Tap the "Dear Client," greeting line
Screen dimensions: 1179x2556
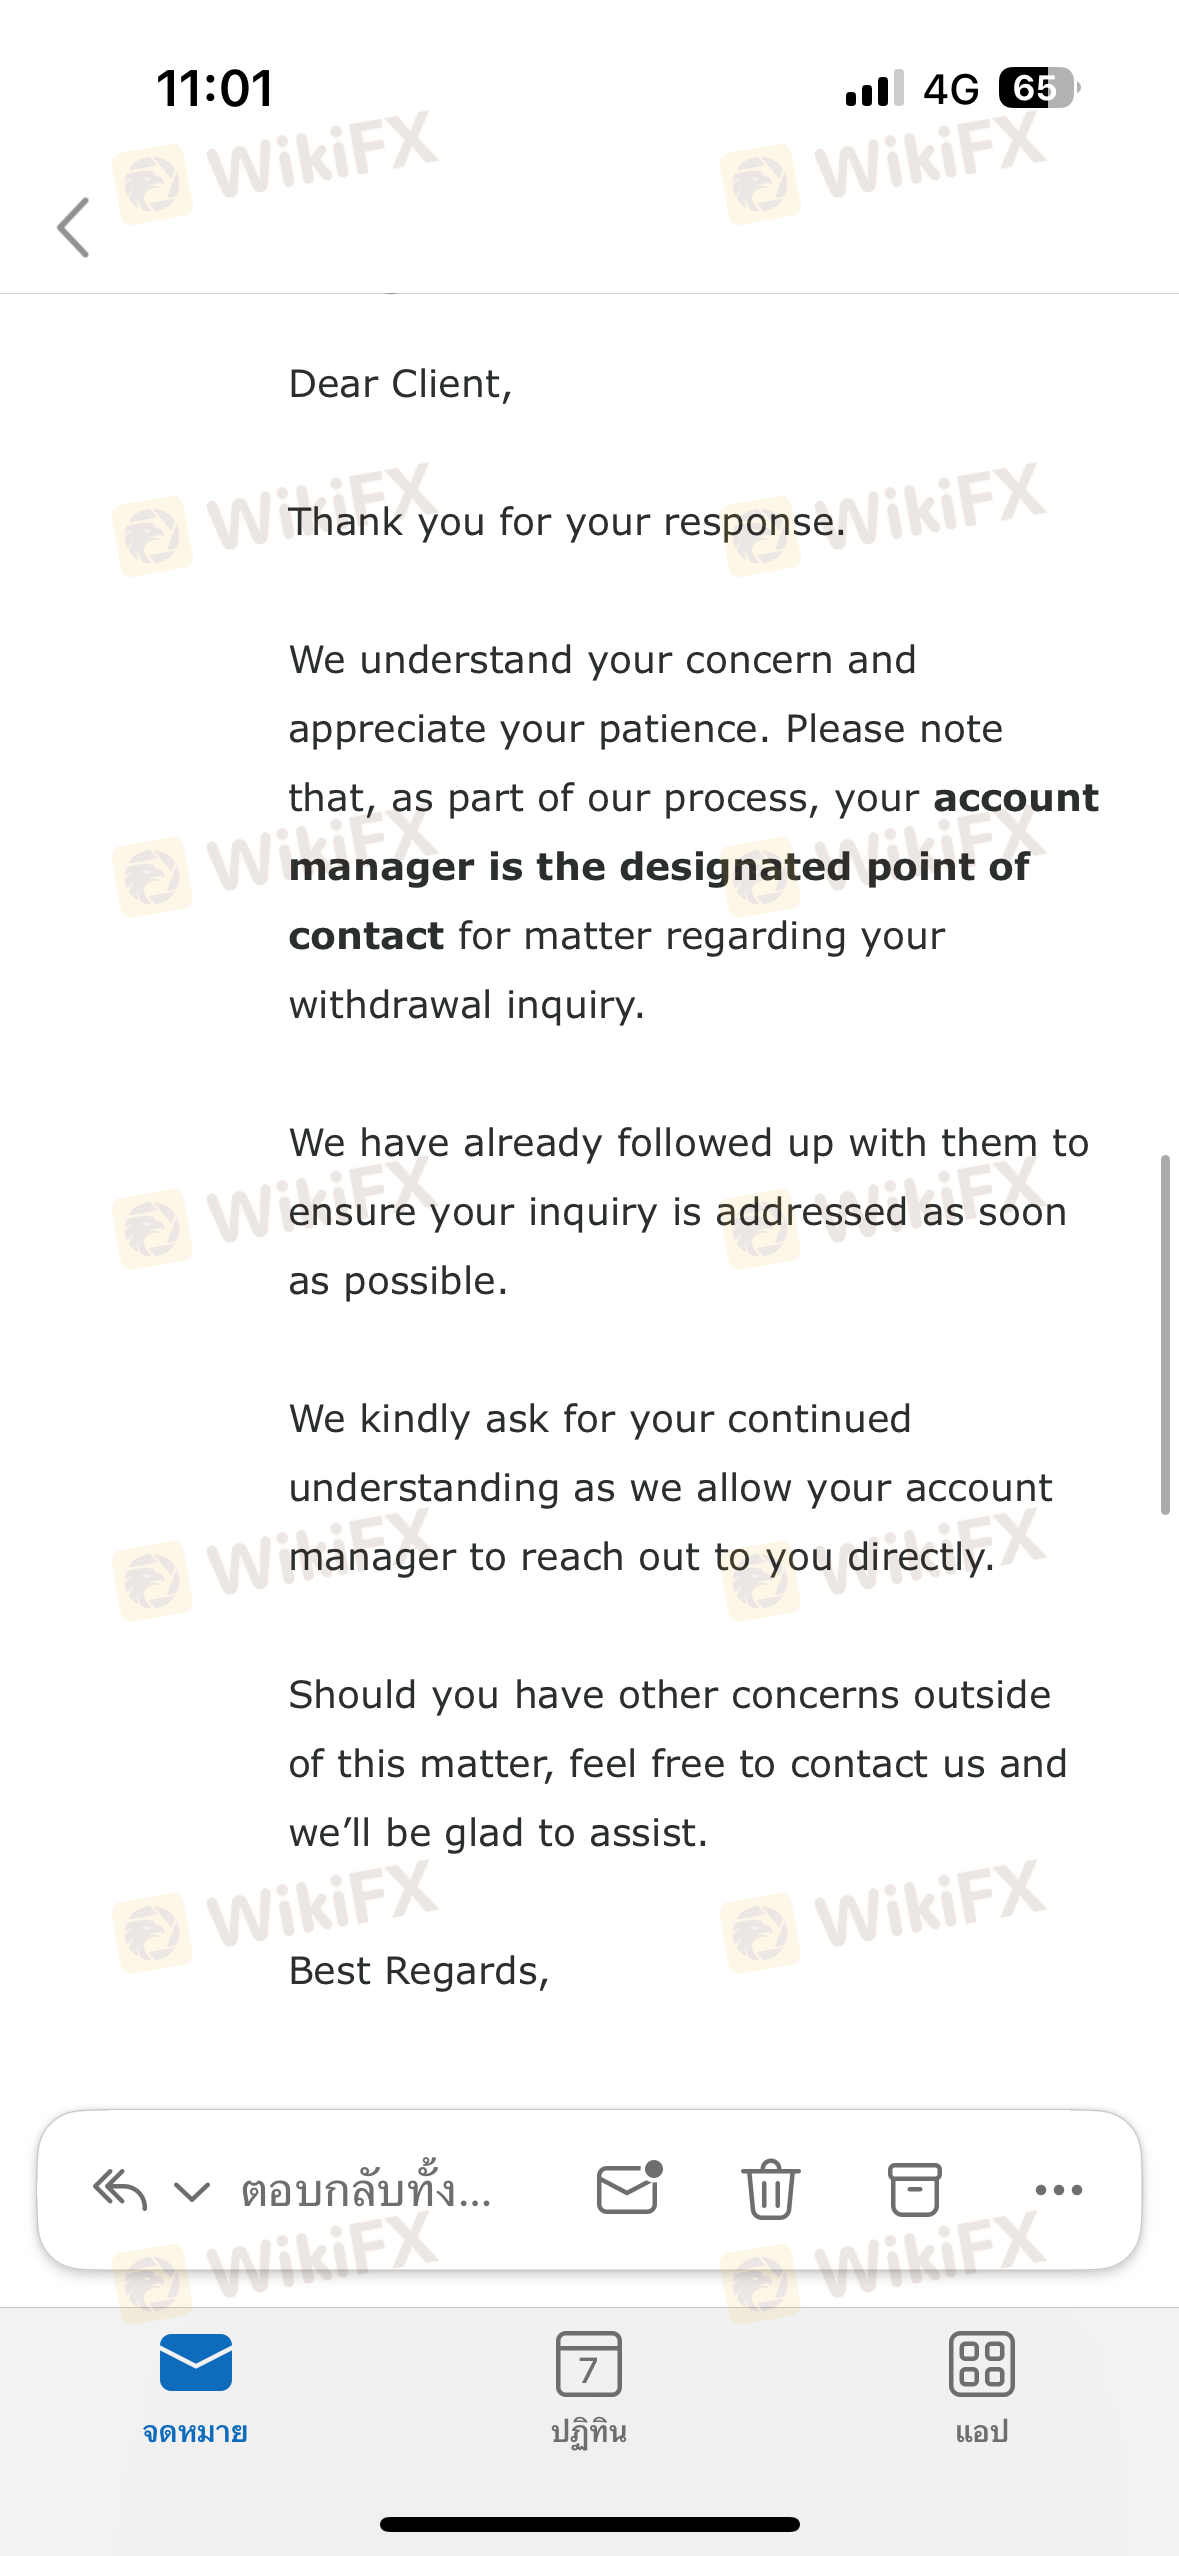[401, 384]
